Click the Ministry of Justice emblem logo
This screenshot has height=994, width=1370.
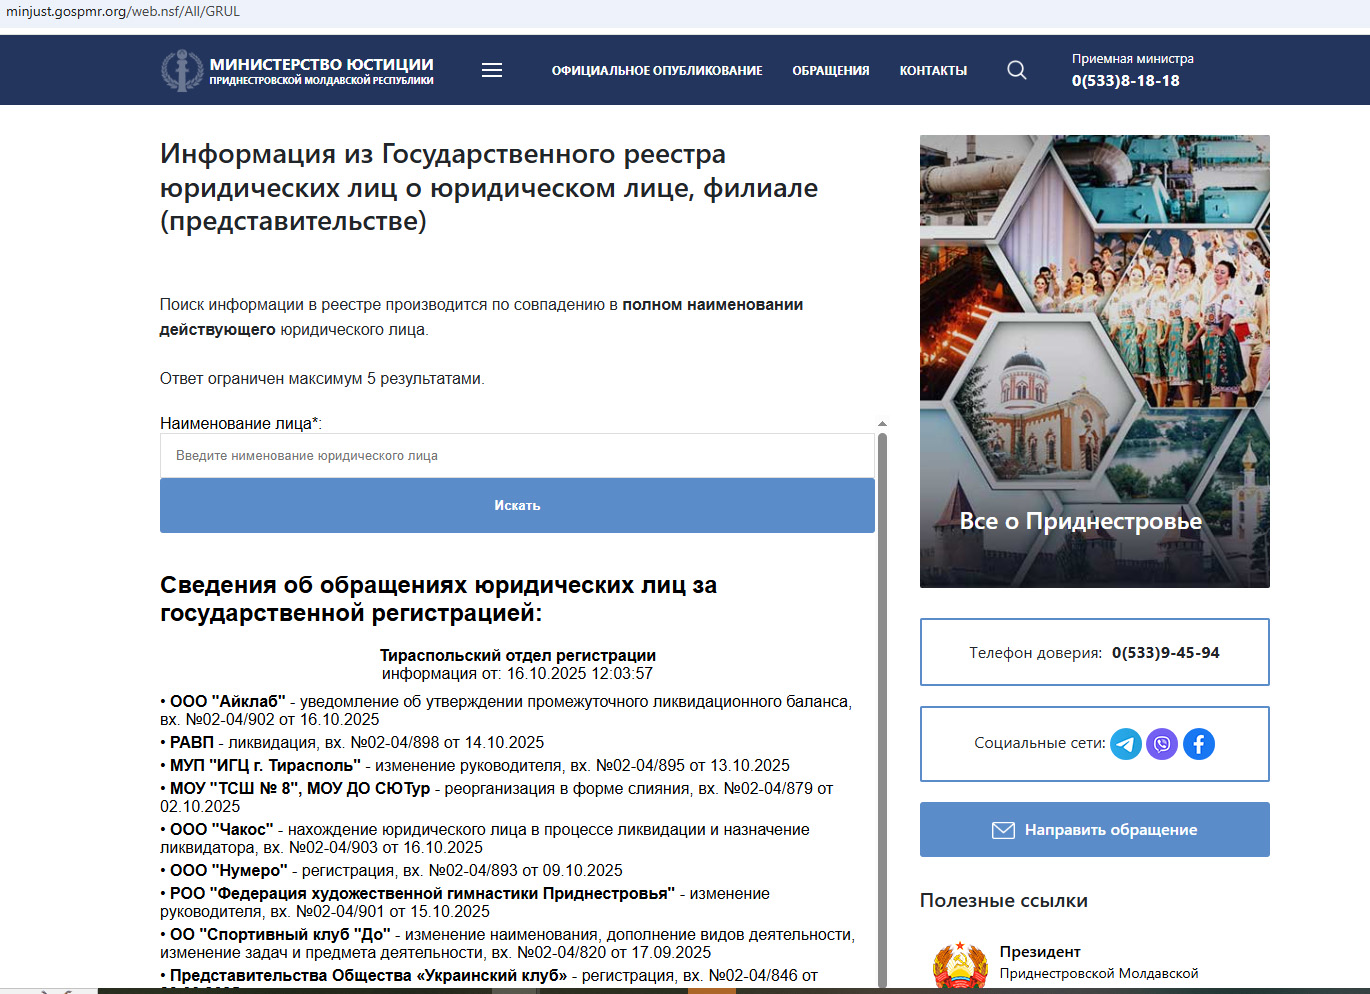click(x=181, y=70)
